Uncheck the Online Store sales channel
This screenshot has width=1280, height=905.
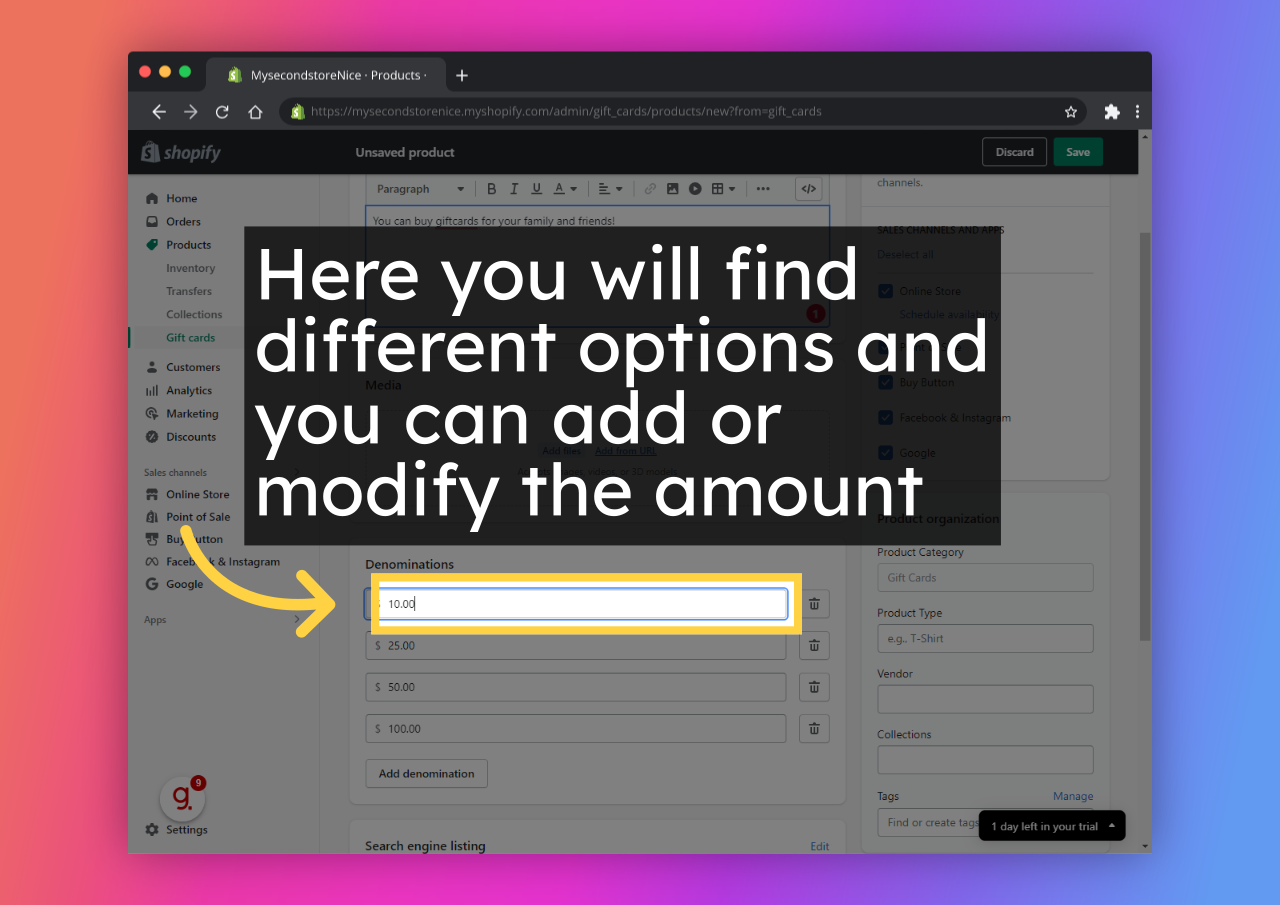coord(885,291)
